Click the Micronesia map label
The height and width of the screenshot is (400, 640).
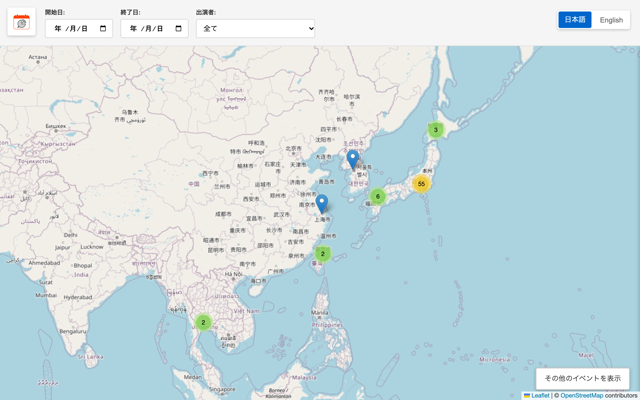click(x=495, y=360)
